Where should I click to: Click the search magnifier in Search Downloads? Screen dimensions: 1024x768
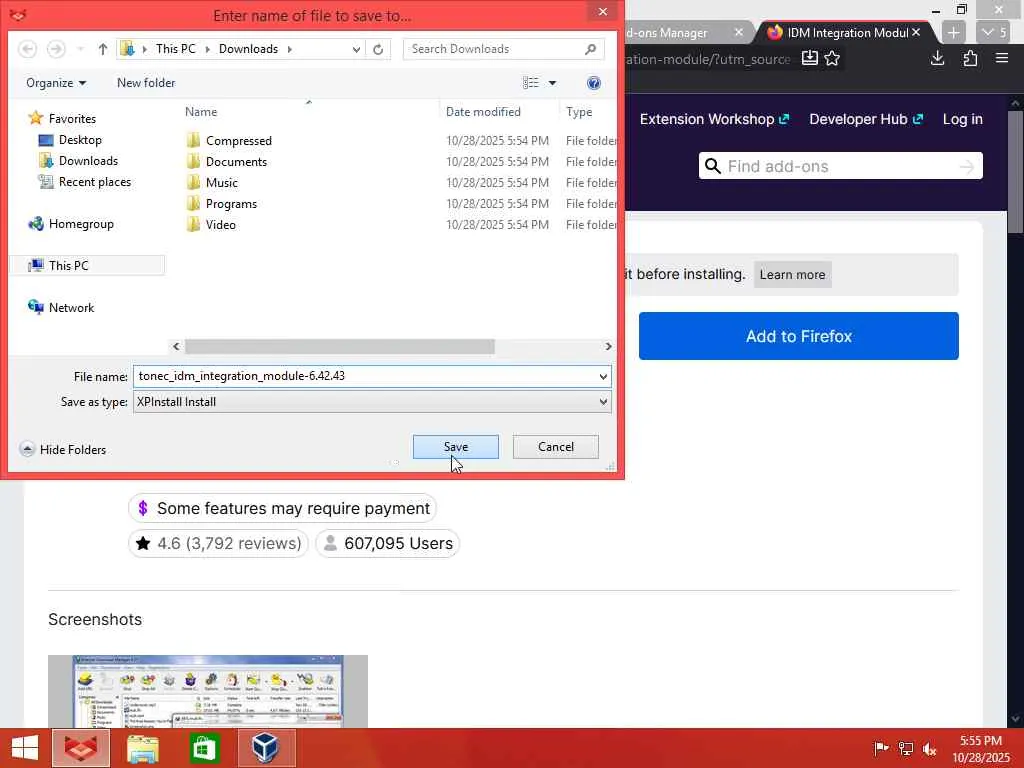point(590,49)
